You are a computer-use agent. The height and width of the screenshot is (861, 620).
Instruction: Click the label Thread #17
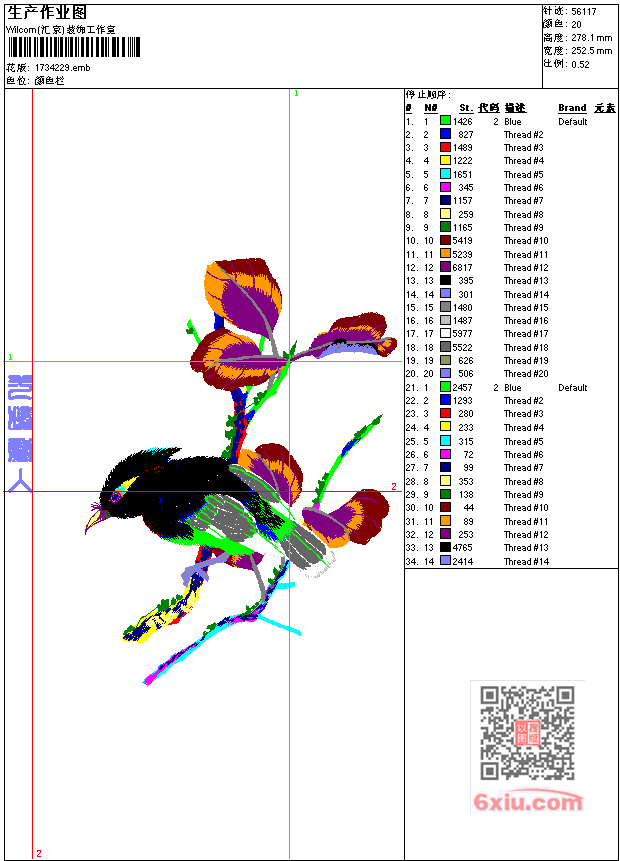pyautogui.click(x=526, y=334)
